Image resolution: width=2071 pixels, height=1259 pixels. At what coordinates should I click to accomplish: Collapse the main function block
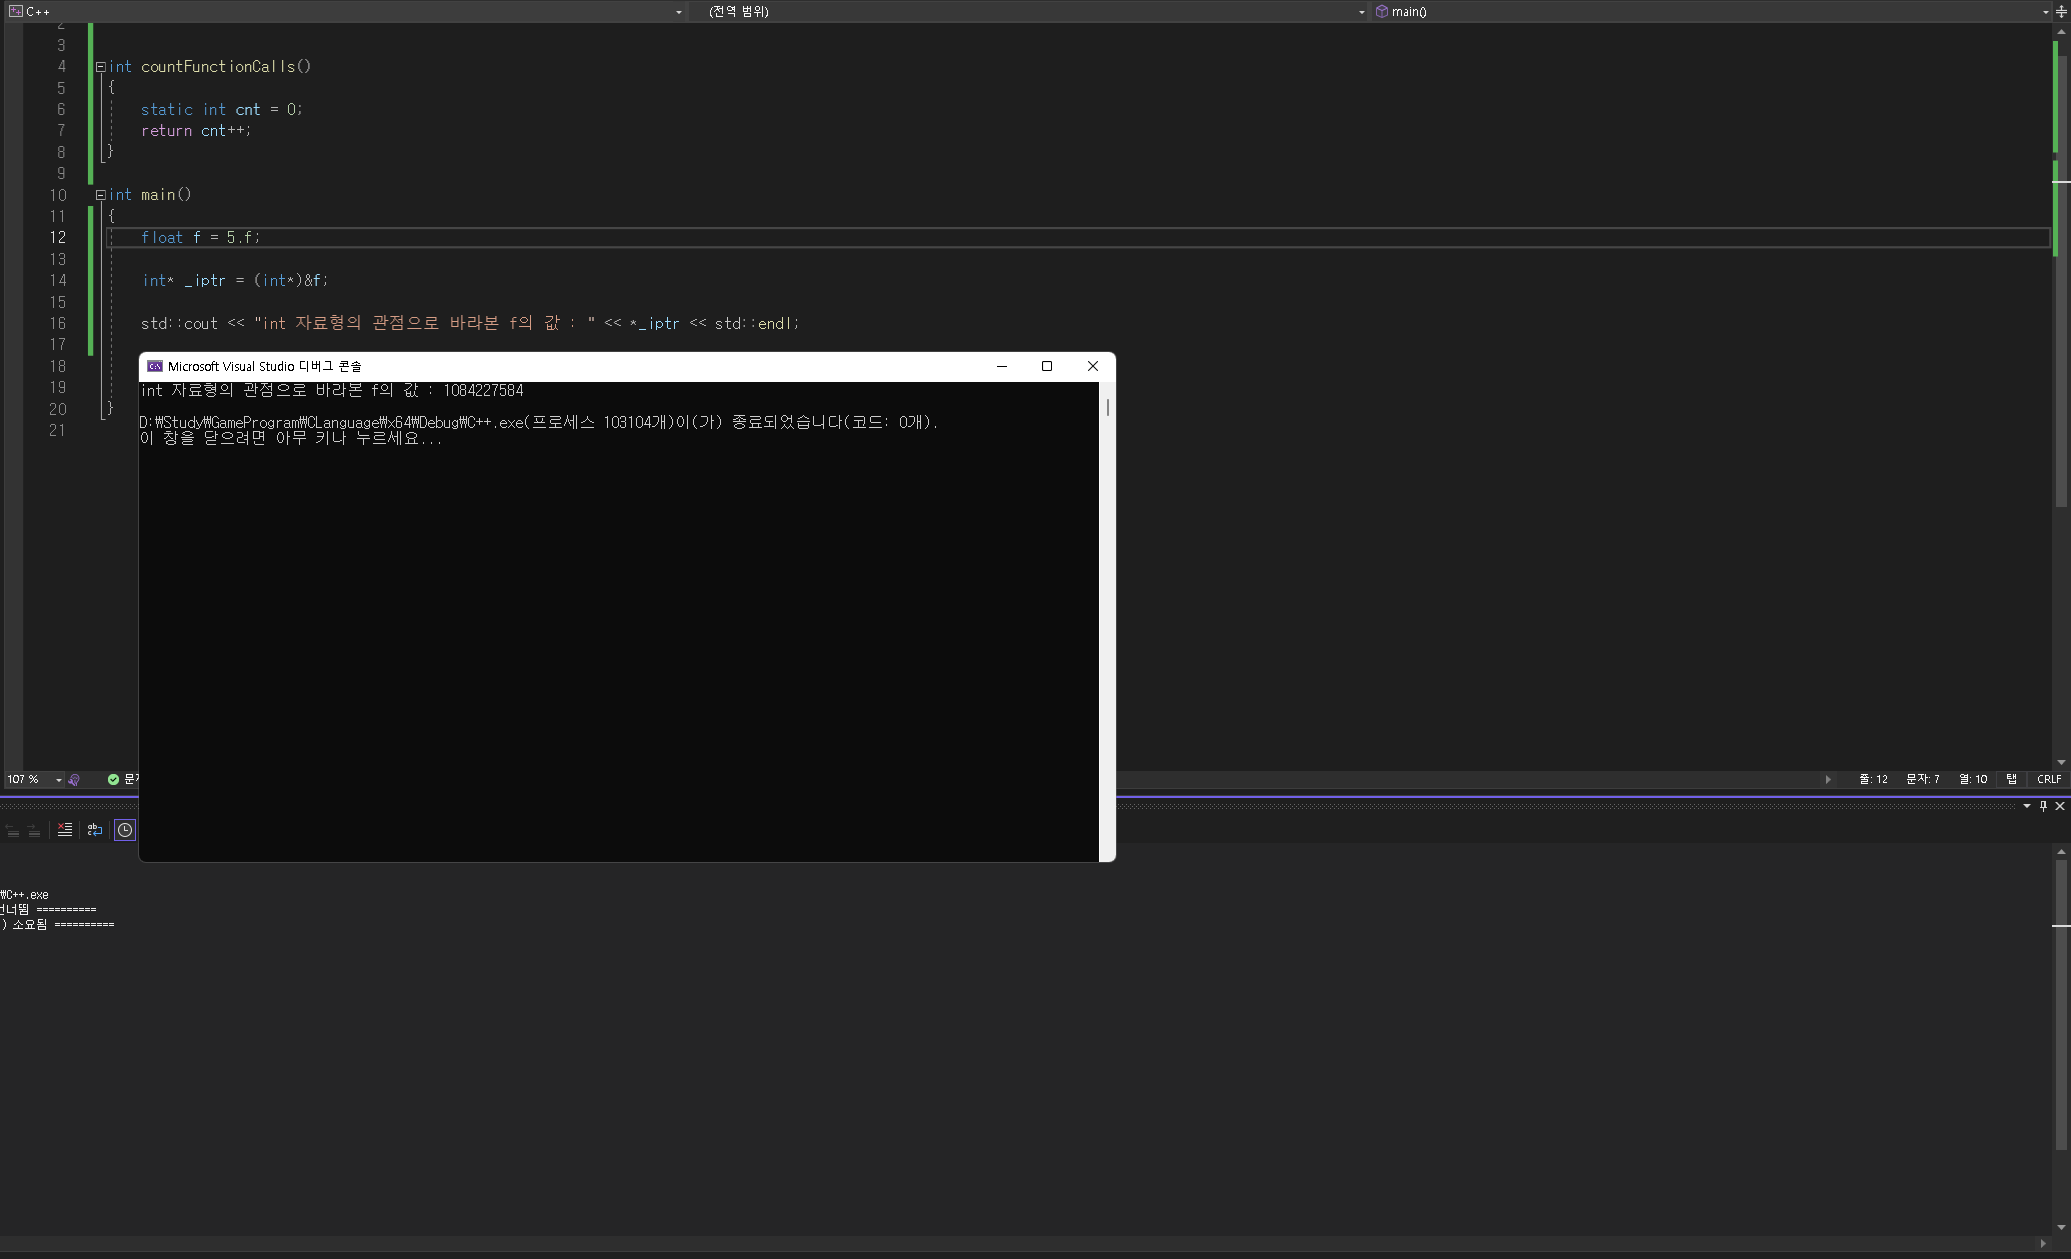click(x=100, y=195)
